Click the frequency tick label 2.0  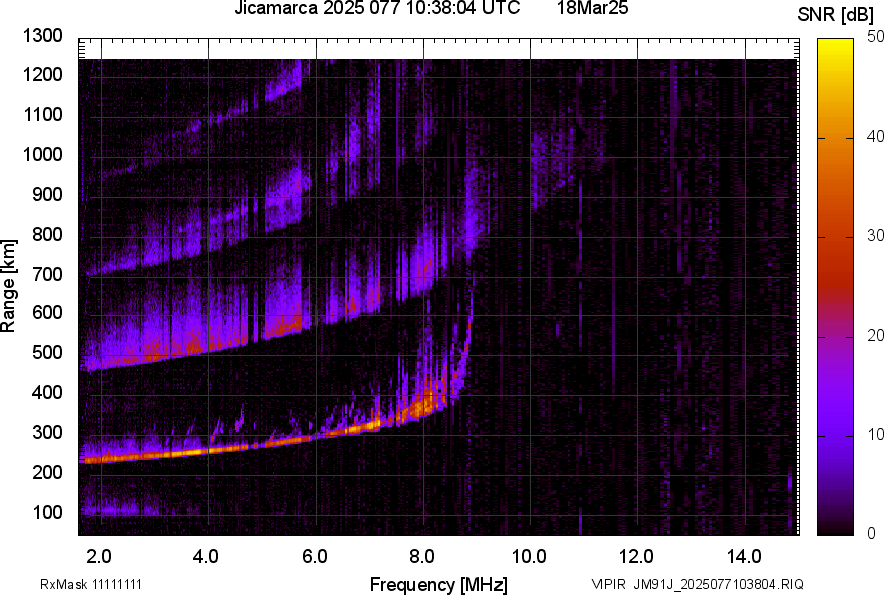[99, 557]
